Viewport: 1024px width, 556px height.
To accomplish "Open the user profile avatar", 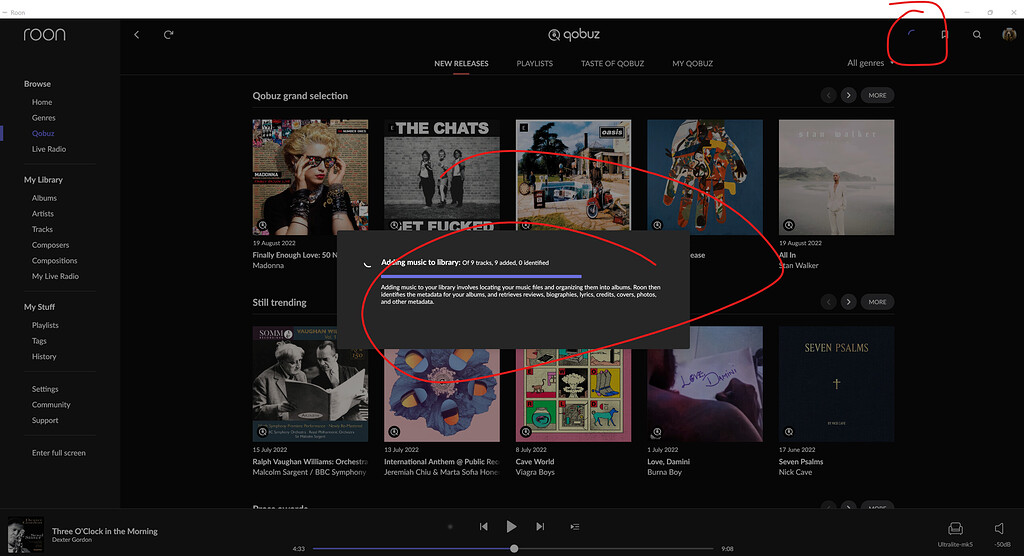I will [1009, 35].
